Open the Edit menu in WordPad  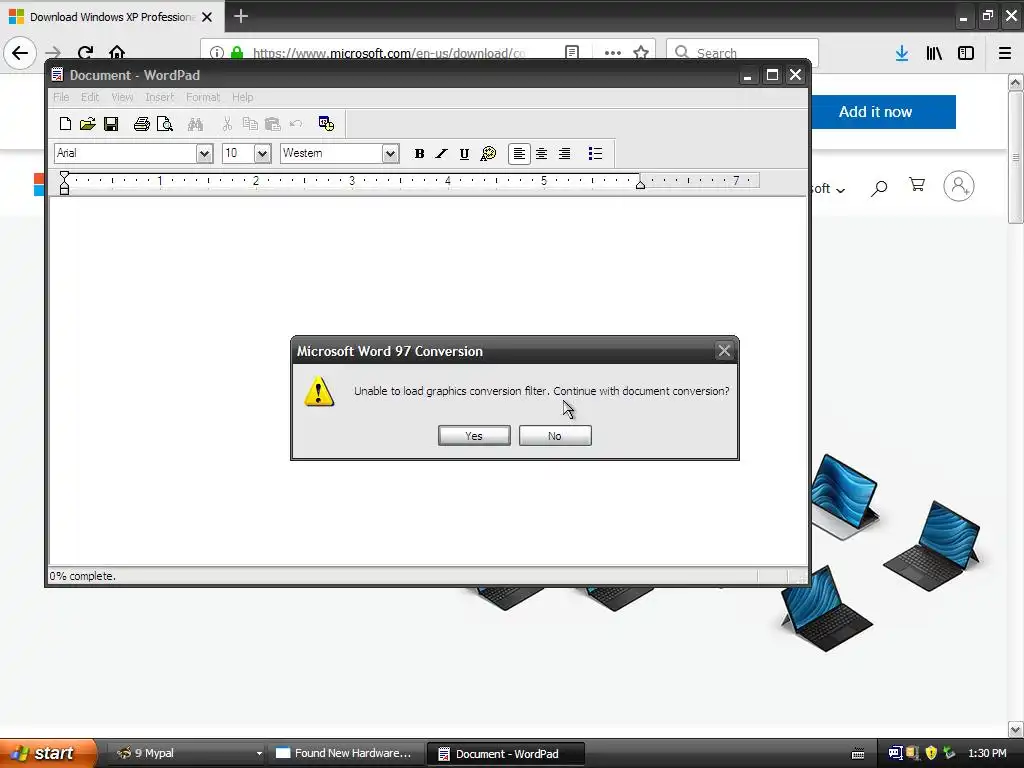tap(90, 97)
